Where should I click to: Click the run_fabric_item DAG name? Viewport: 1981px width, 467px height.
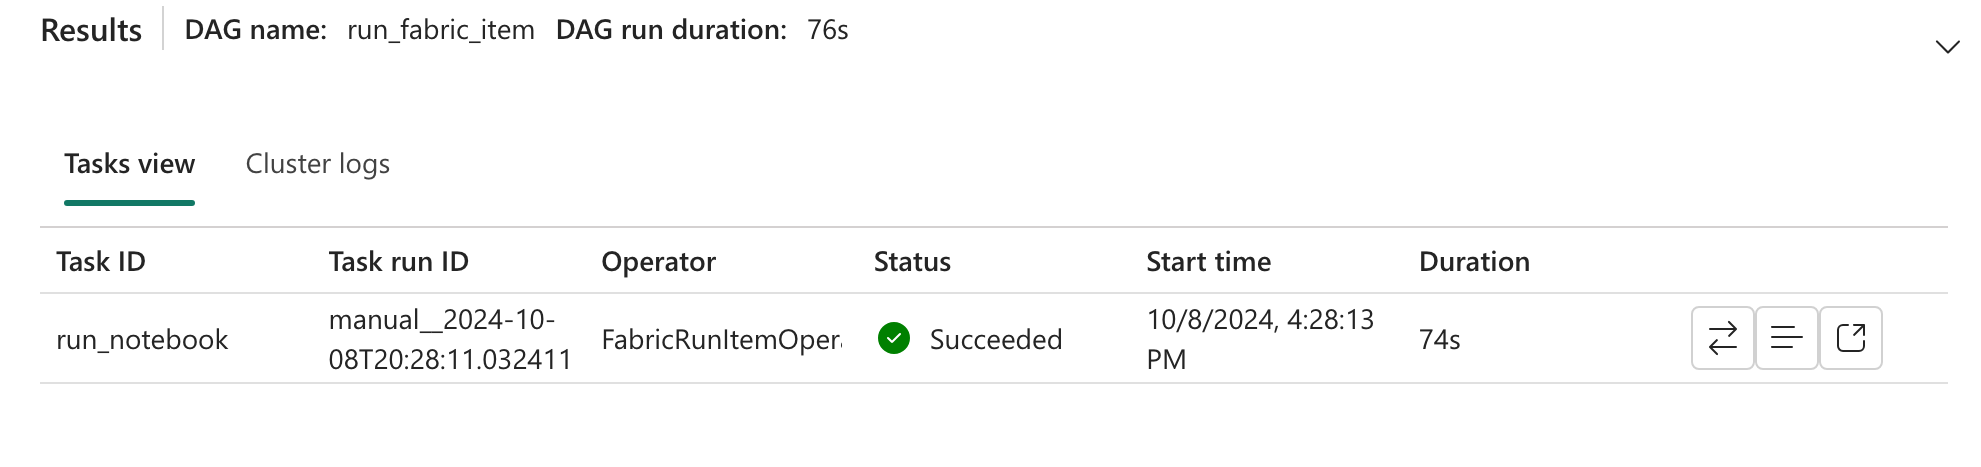(x=441, y=30)
